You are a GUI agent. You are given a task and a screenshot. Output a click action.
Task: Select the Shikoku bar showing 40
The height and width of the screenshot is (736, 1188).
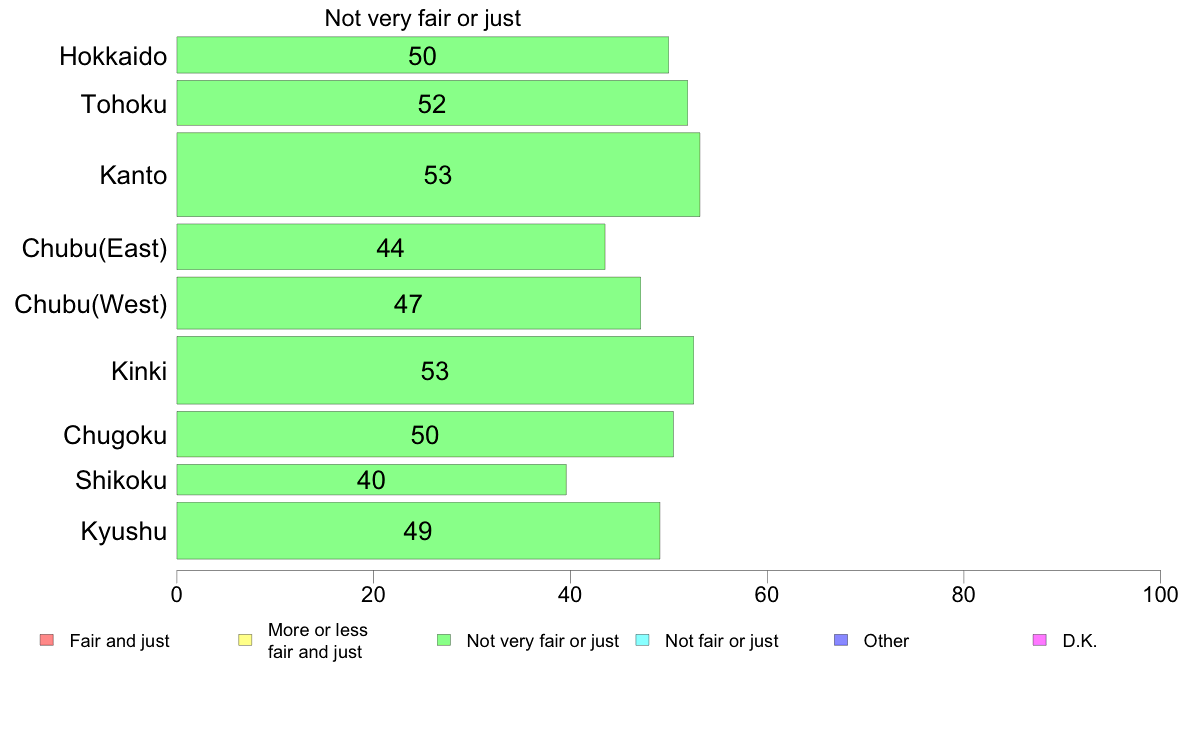click(371, 480)
